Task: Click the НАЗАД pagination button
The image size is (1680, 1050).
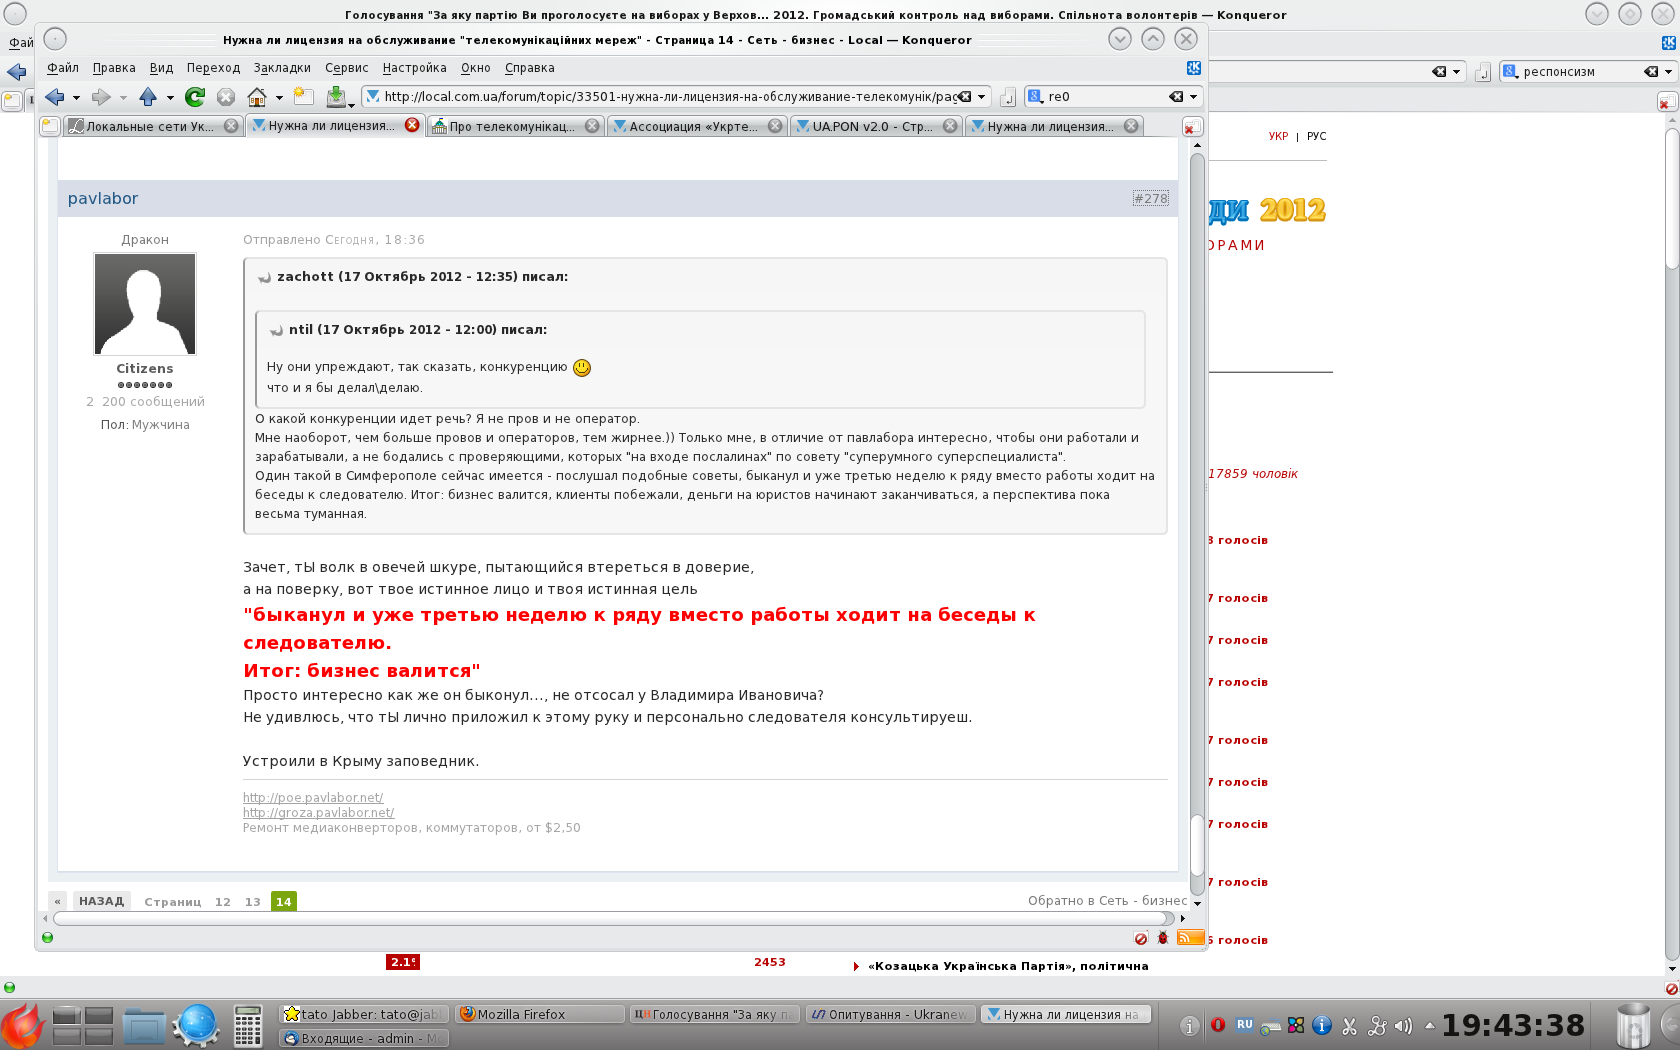Action: coord(102,901)
